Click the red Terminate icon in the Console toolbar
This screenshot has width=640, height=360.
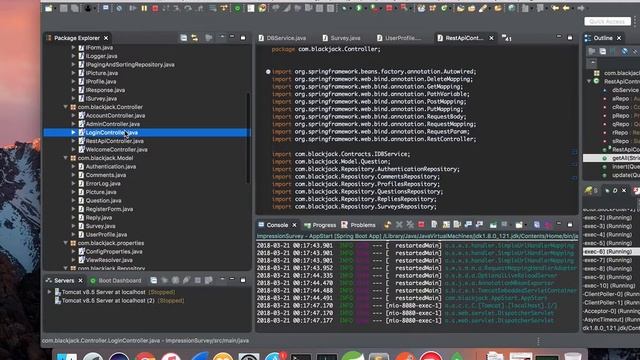coord(421,224)
